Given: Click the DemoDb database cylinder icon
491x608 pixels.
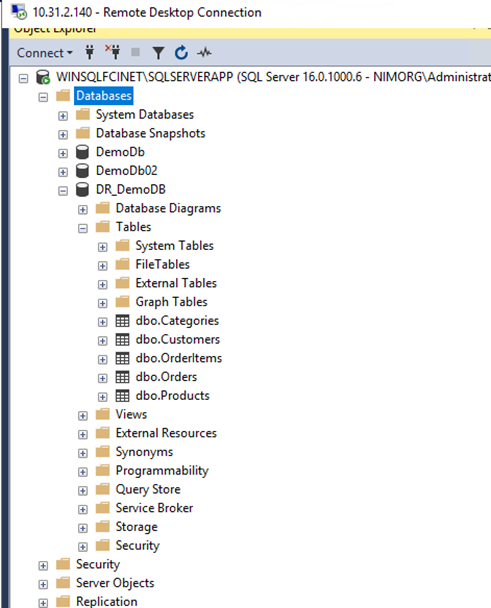Looking at the screenshot, I should tap(82, 152).
